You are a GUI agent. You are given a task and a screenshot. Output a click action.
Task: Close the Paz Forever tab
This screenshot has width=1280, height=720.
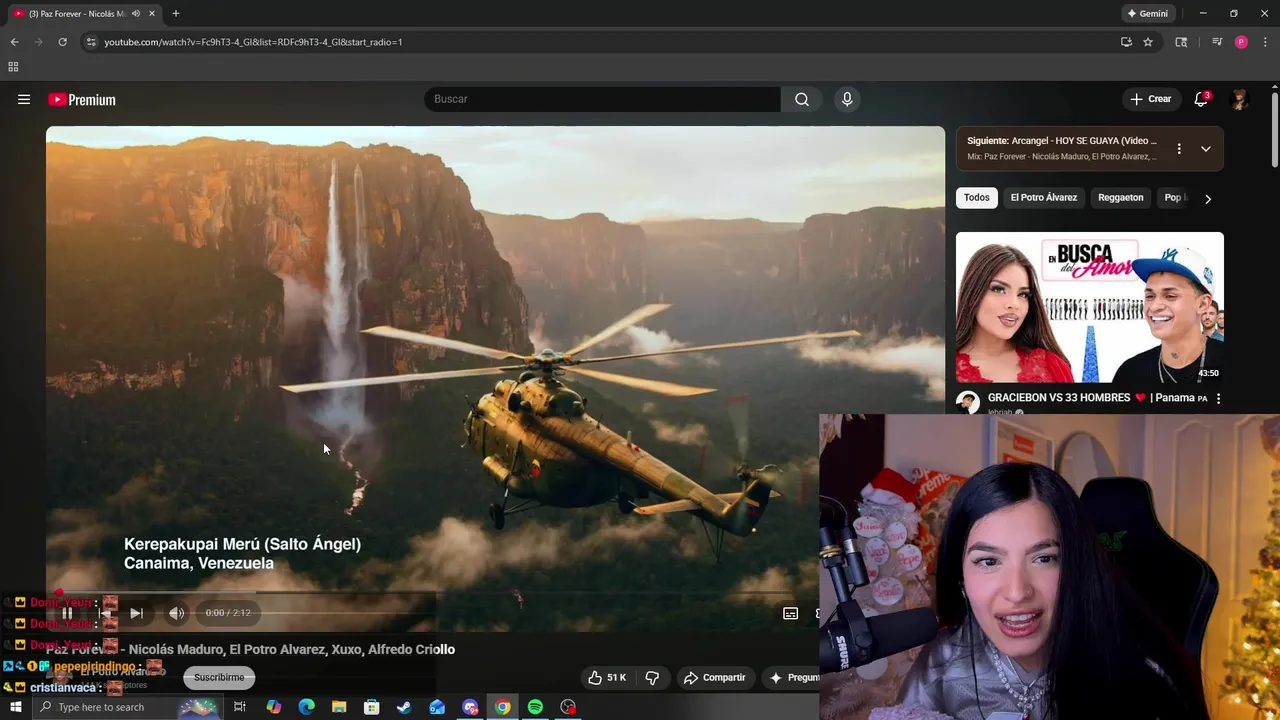(x=151, y=13)
